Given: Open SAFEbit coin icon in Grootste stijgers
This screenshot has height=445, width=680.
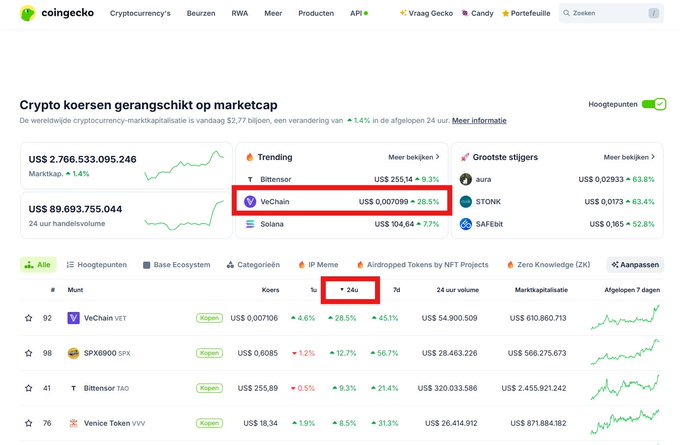Looking at the screenshot, I should [465, 224].
